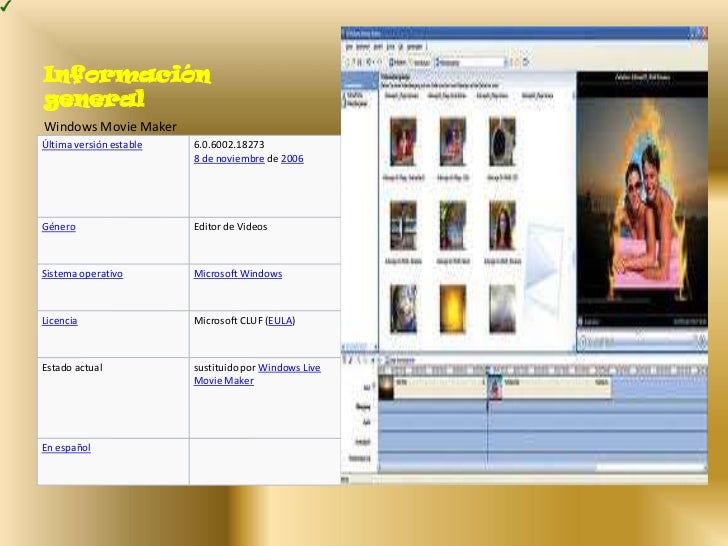Click the play button under the preview monitor
Viewport: 728px width, 546px height.
pyautogui.click(x=582, y=342)
